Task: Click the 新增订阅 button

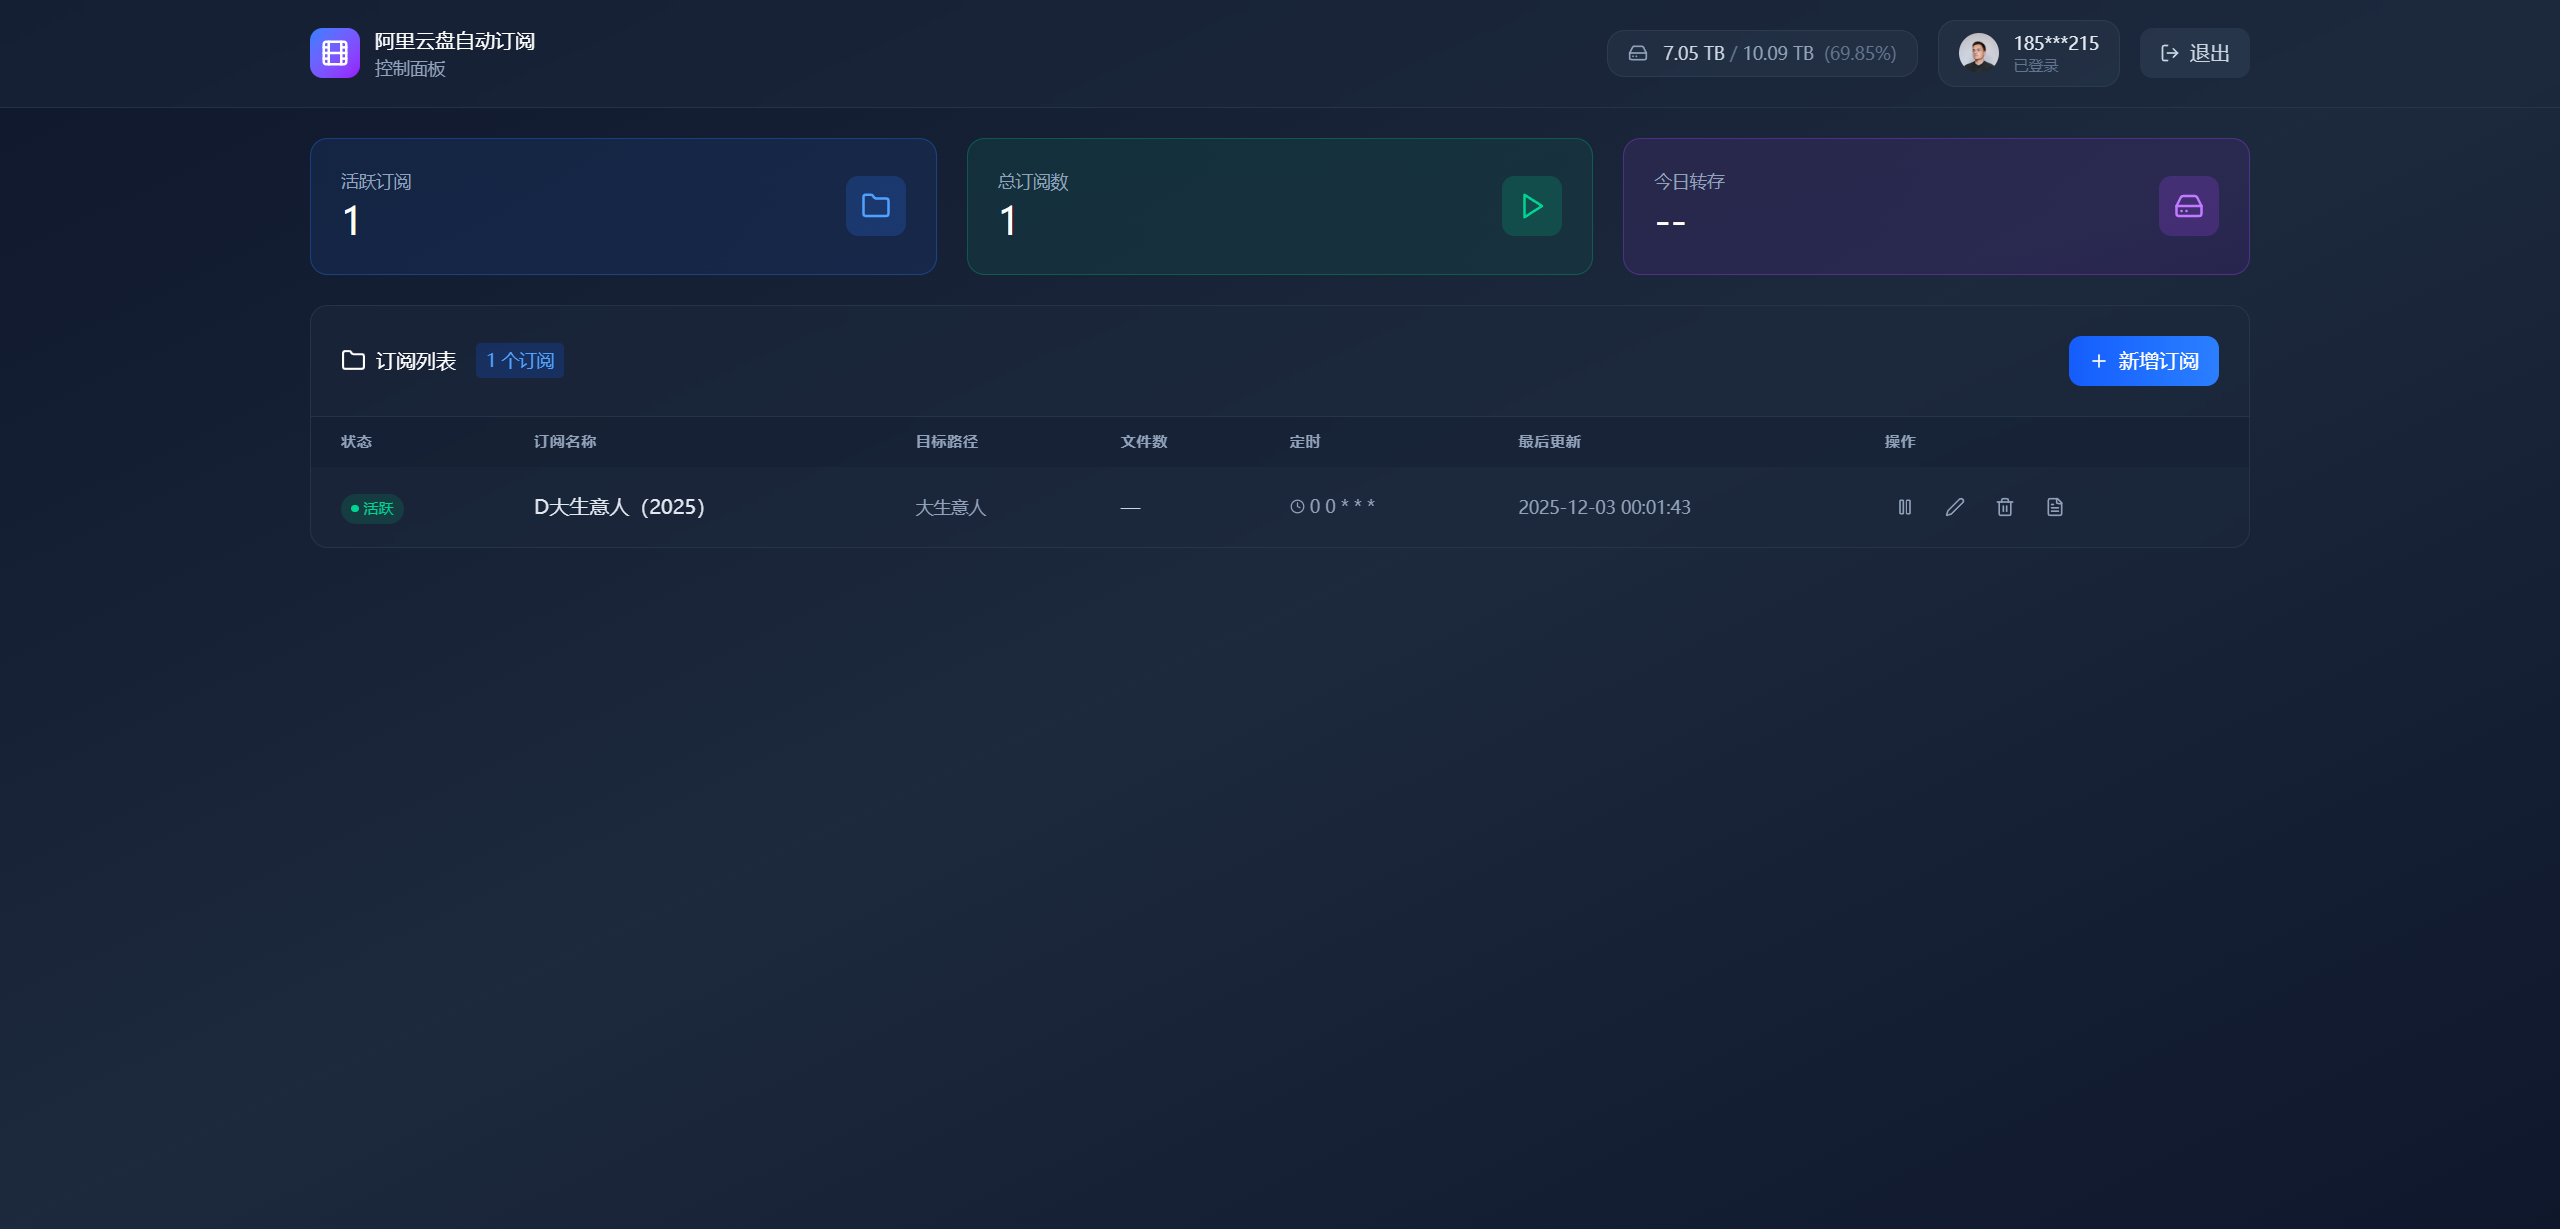Action: tap(2143, 361)
